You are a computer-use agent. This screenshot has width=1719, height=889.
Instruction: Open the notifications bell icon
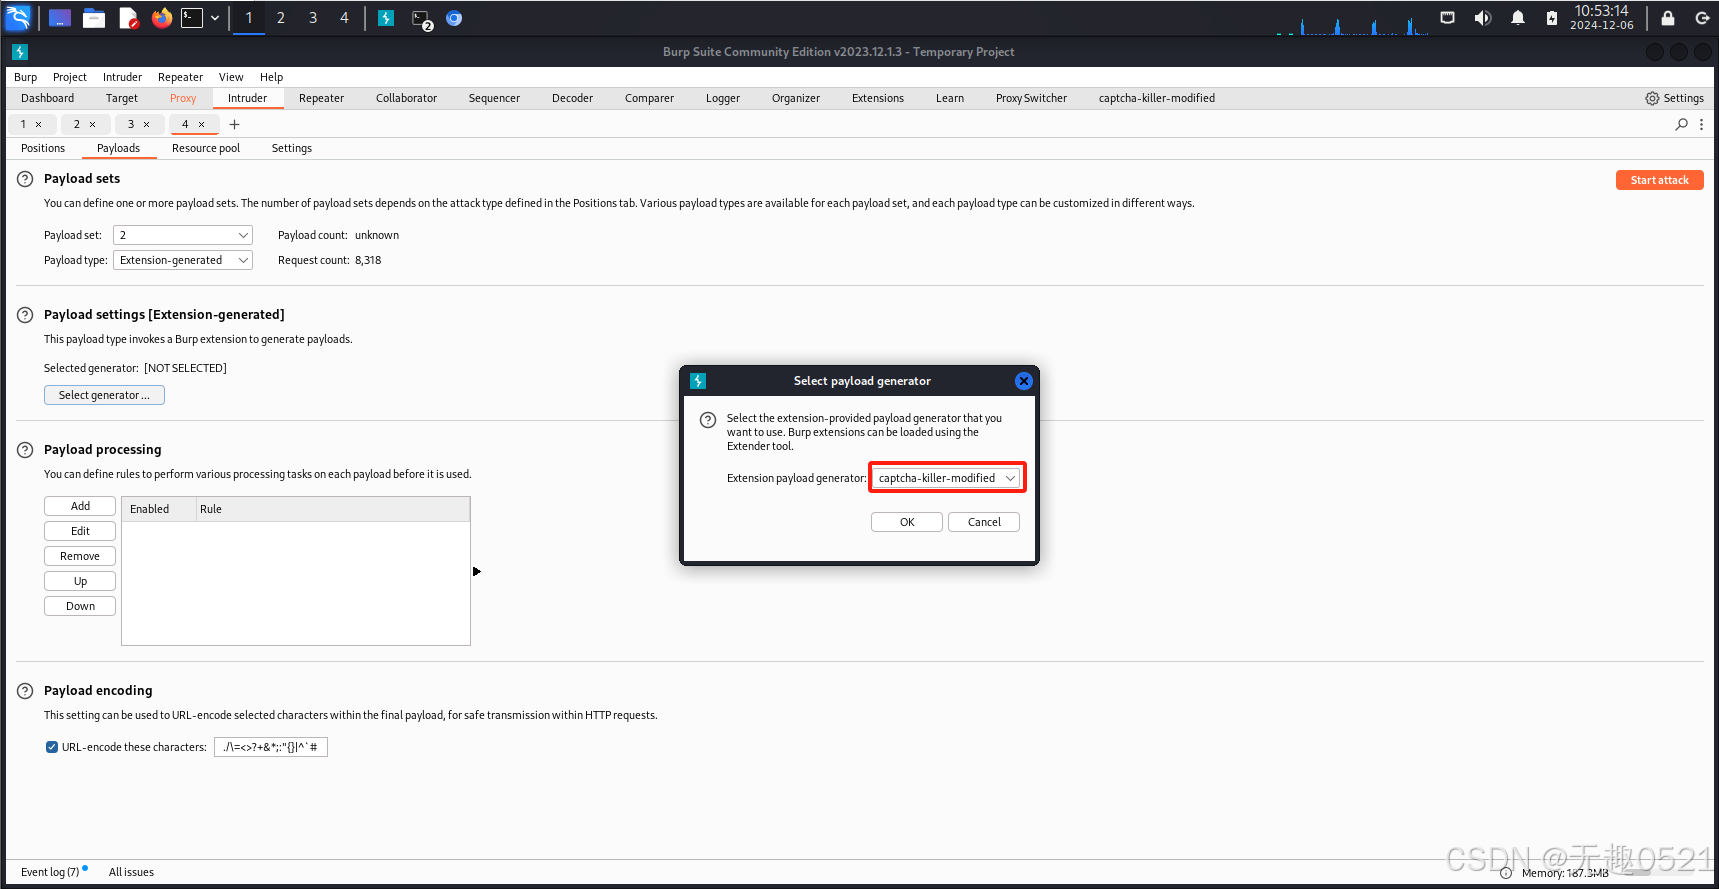click(1518, 18)
